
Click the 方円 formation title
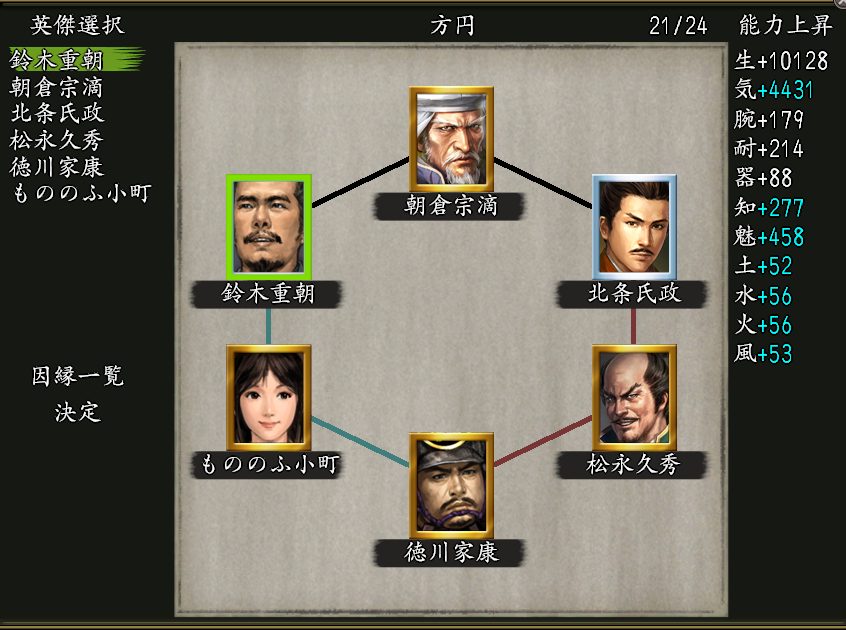click(x=452, y=25)
